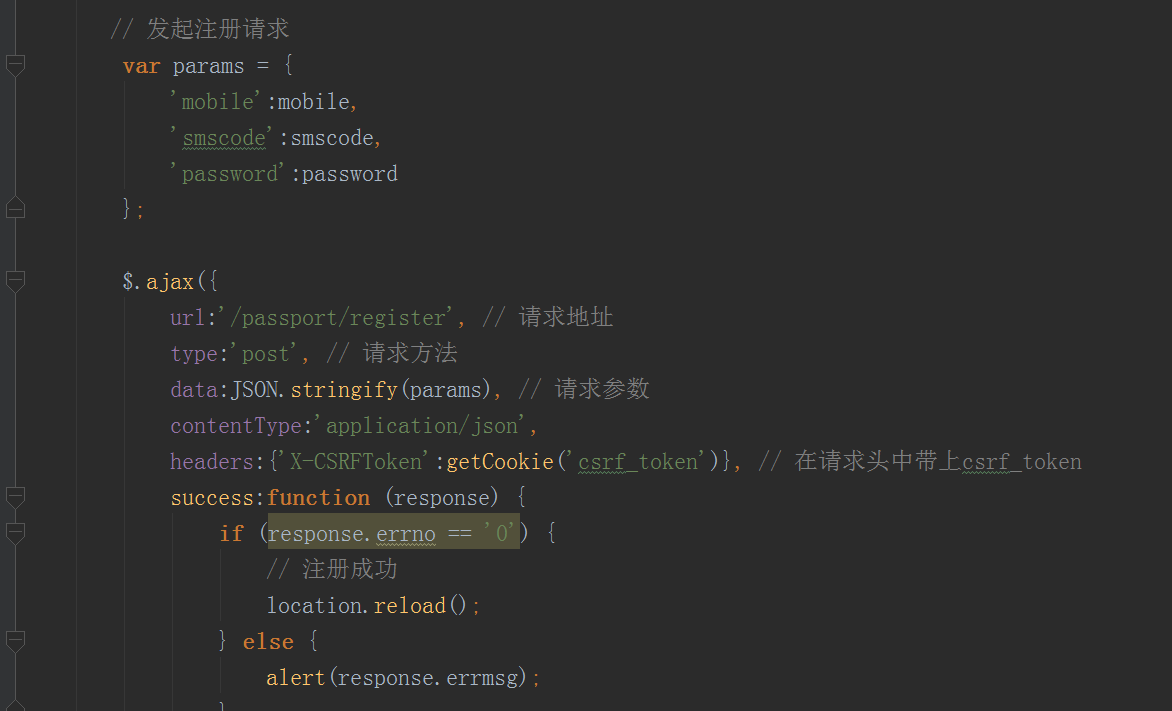Fold the $.ajax call block
The image size is (1172, 711).
tap(14, 282)
